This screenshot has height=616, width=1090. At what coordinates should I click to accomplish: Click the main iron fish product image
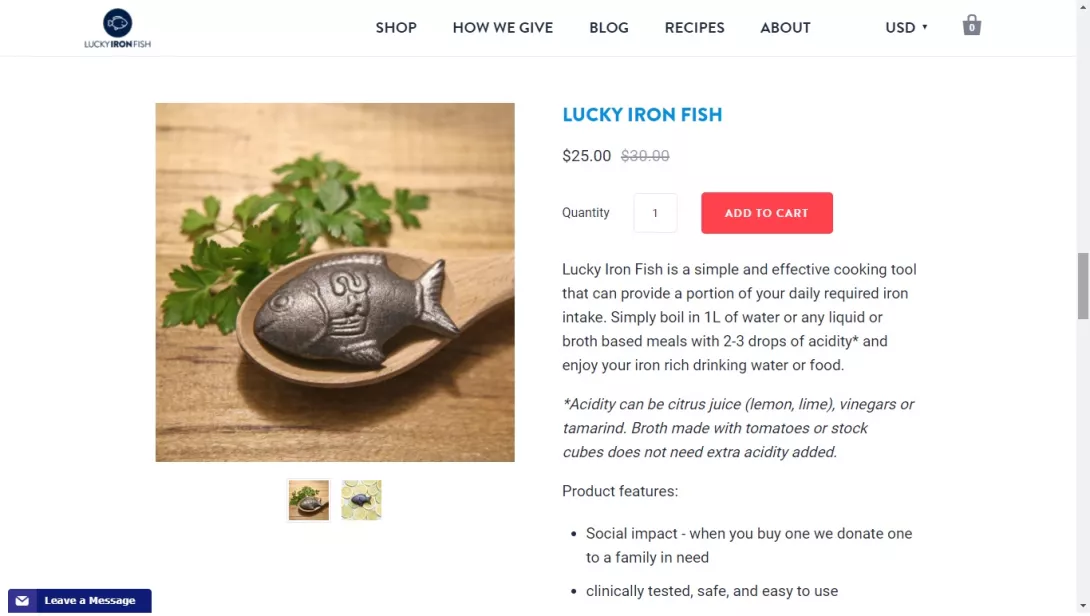(x=335, y=282)
